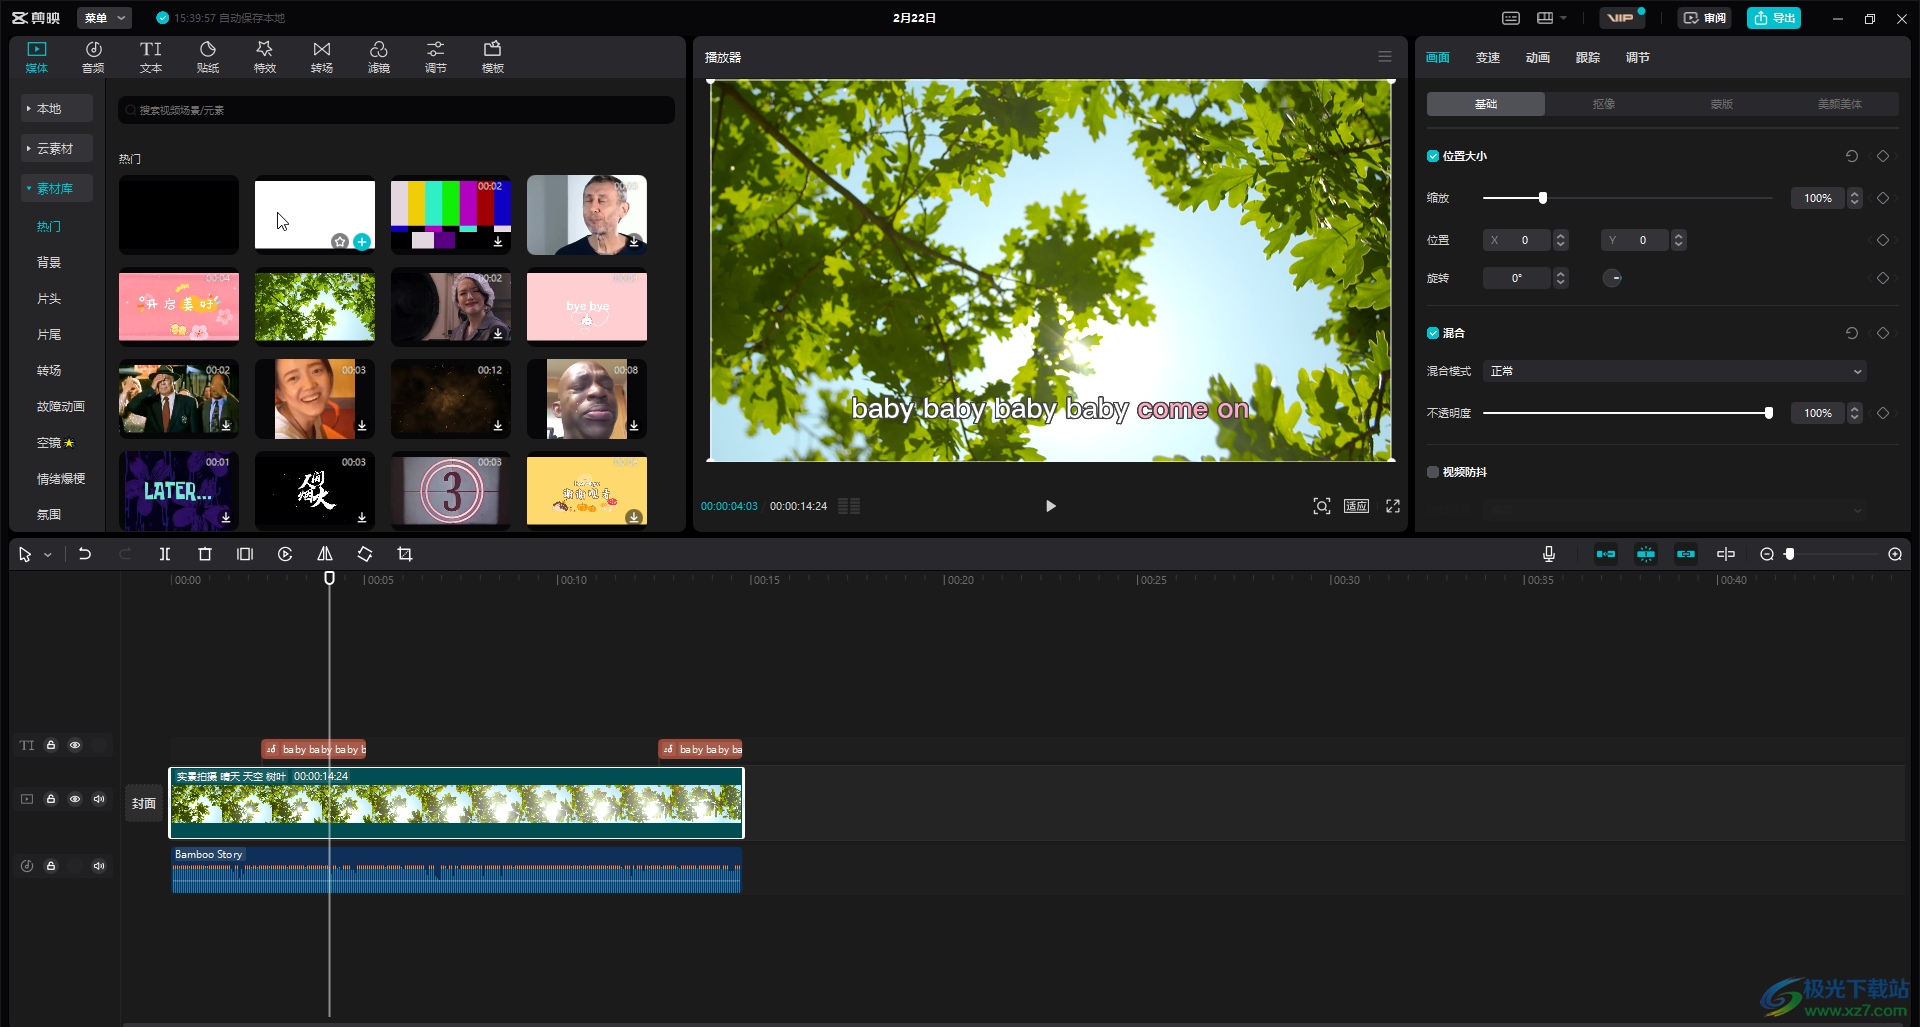Click the 适应 fit ratio button
This screenshot has height=1027, width=1920.
pos(1356,506)
